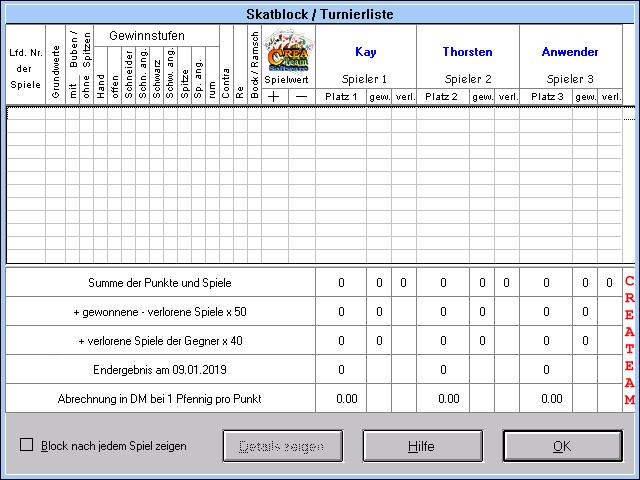Click the Hilfe button
Screen dimensions: 640x480
(x=422, y=446)
